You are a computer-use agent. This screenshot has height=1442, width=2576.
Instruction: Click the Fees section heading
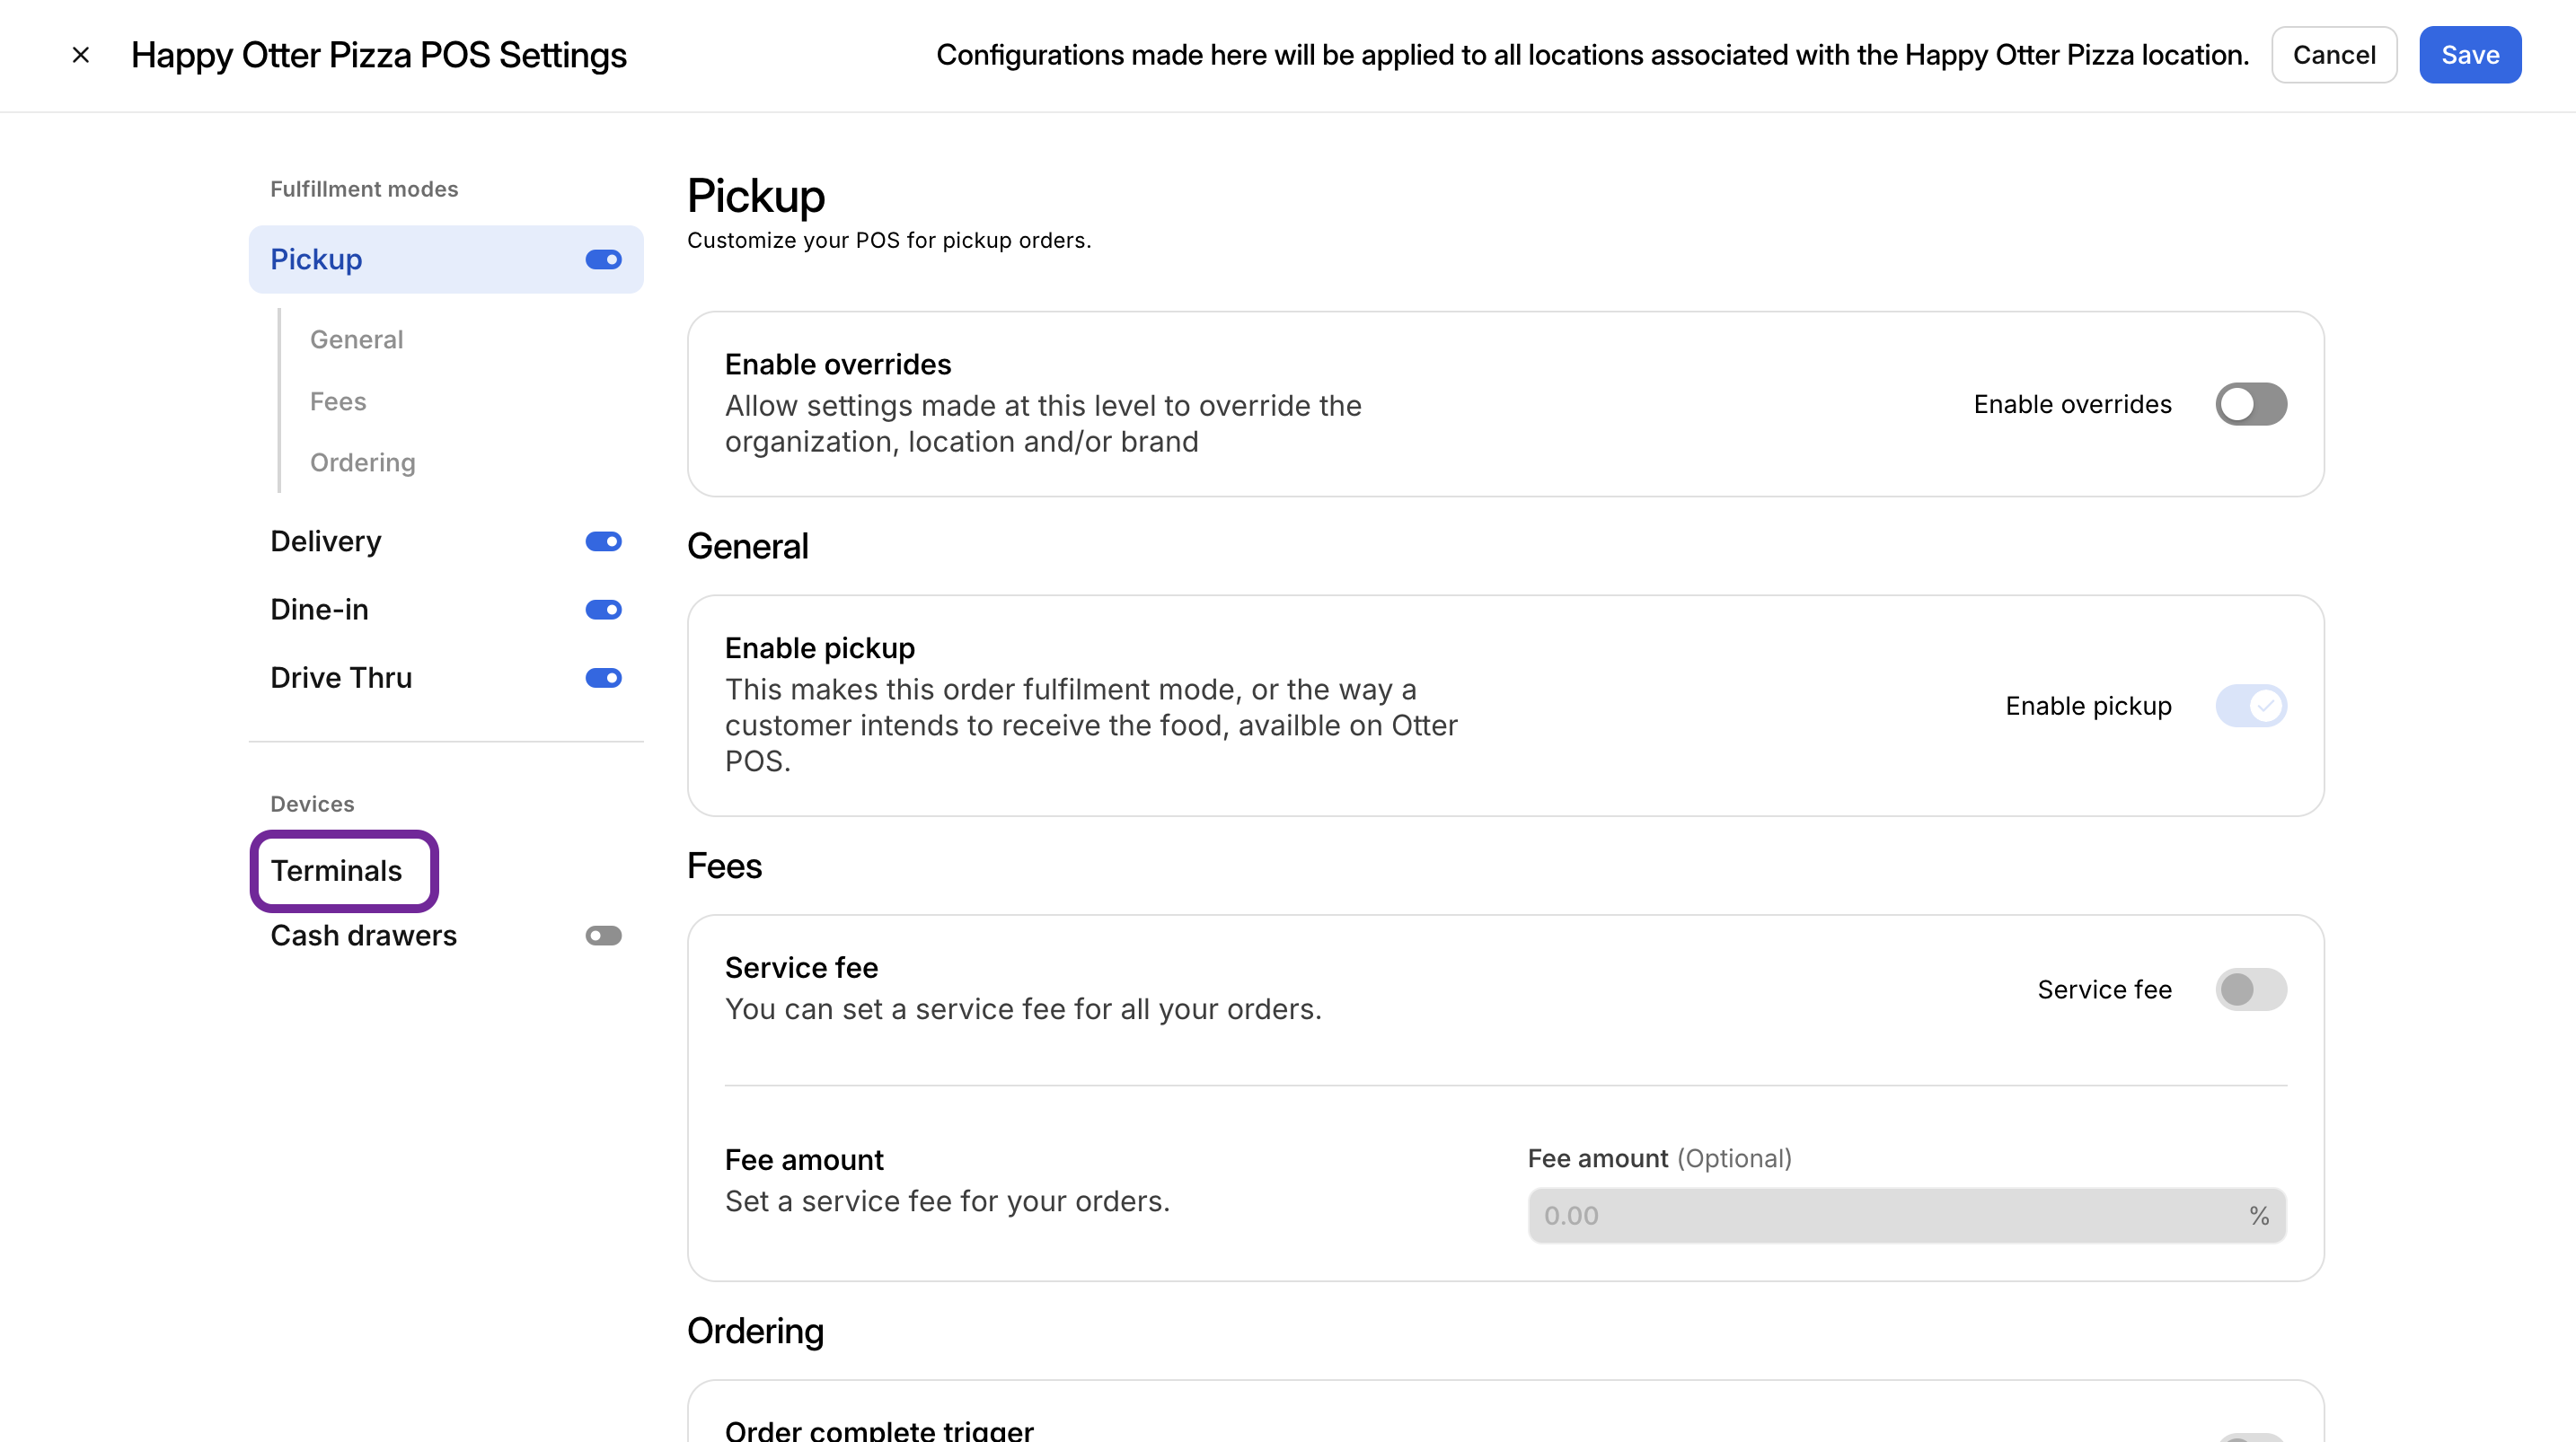point(725,866)
